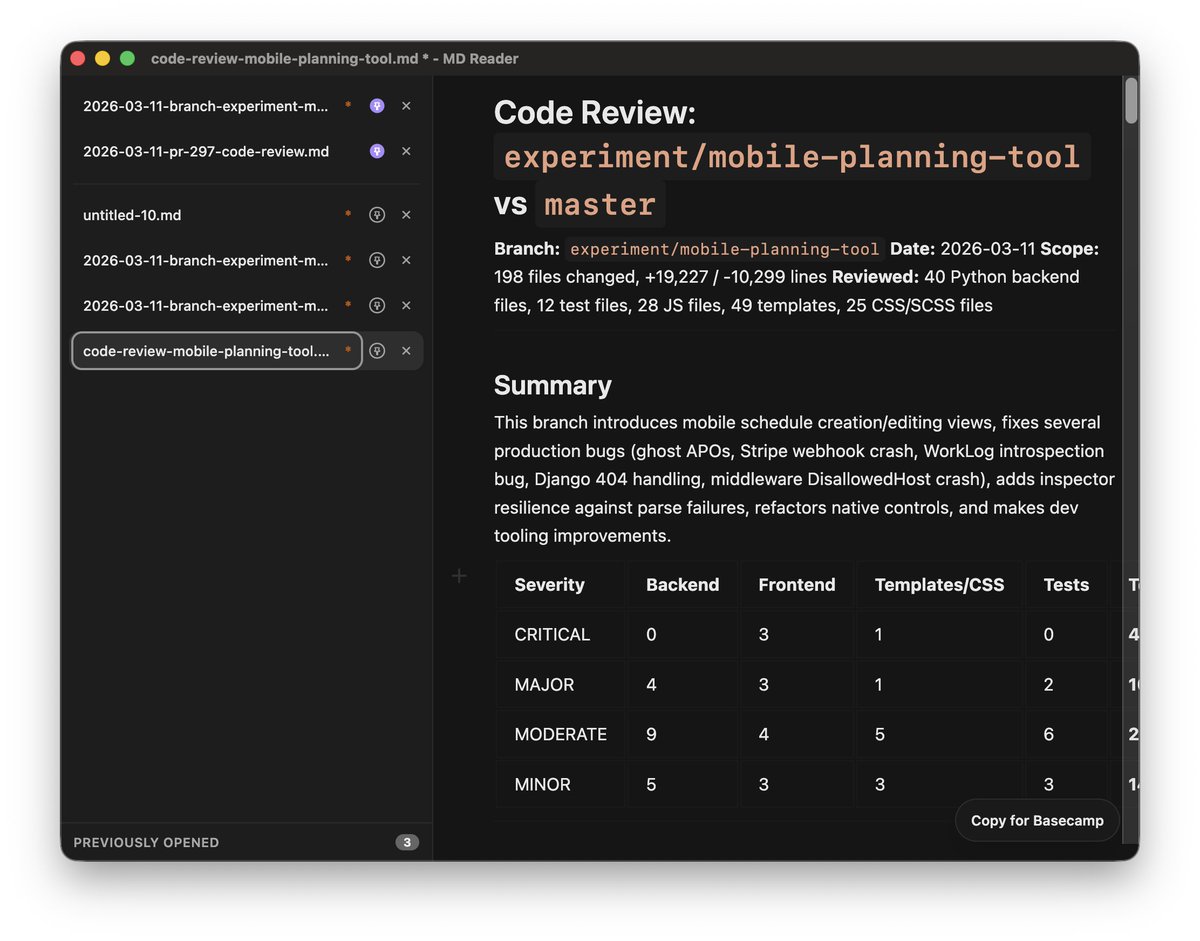Image resolution: width=1200 pixels, height=941 pixels.
Task: Click the plus icon beside the severity table
Action: click(459, 576)
